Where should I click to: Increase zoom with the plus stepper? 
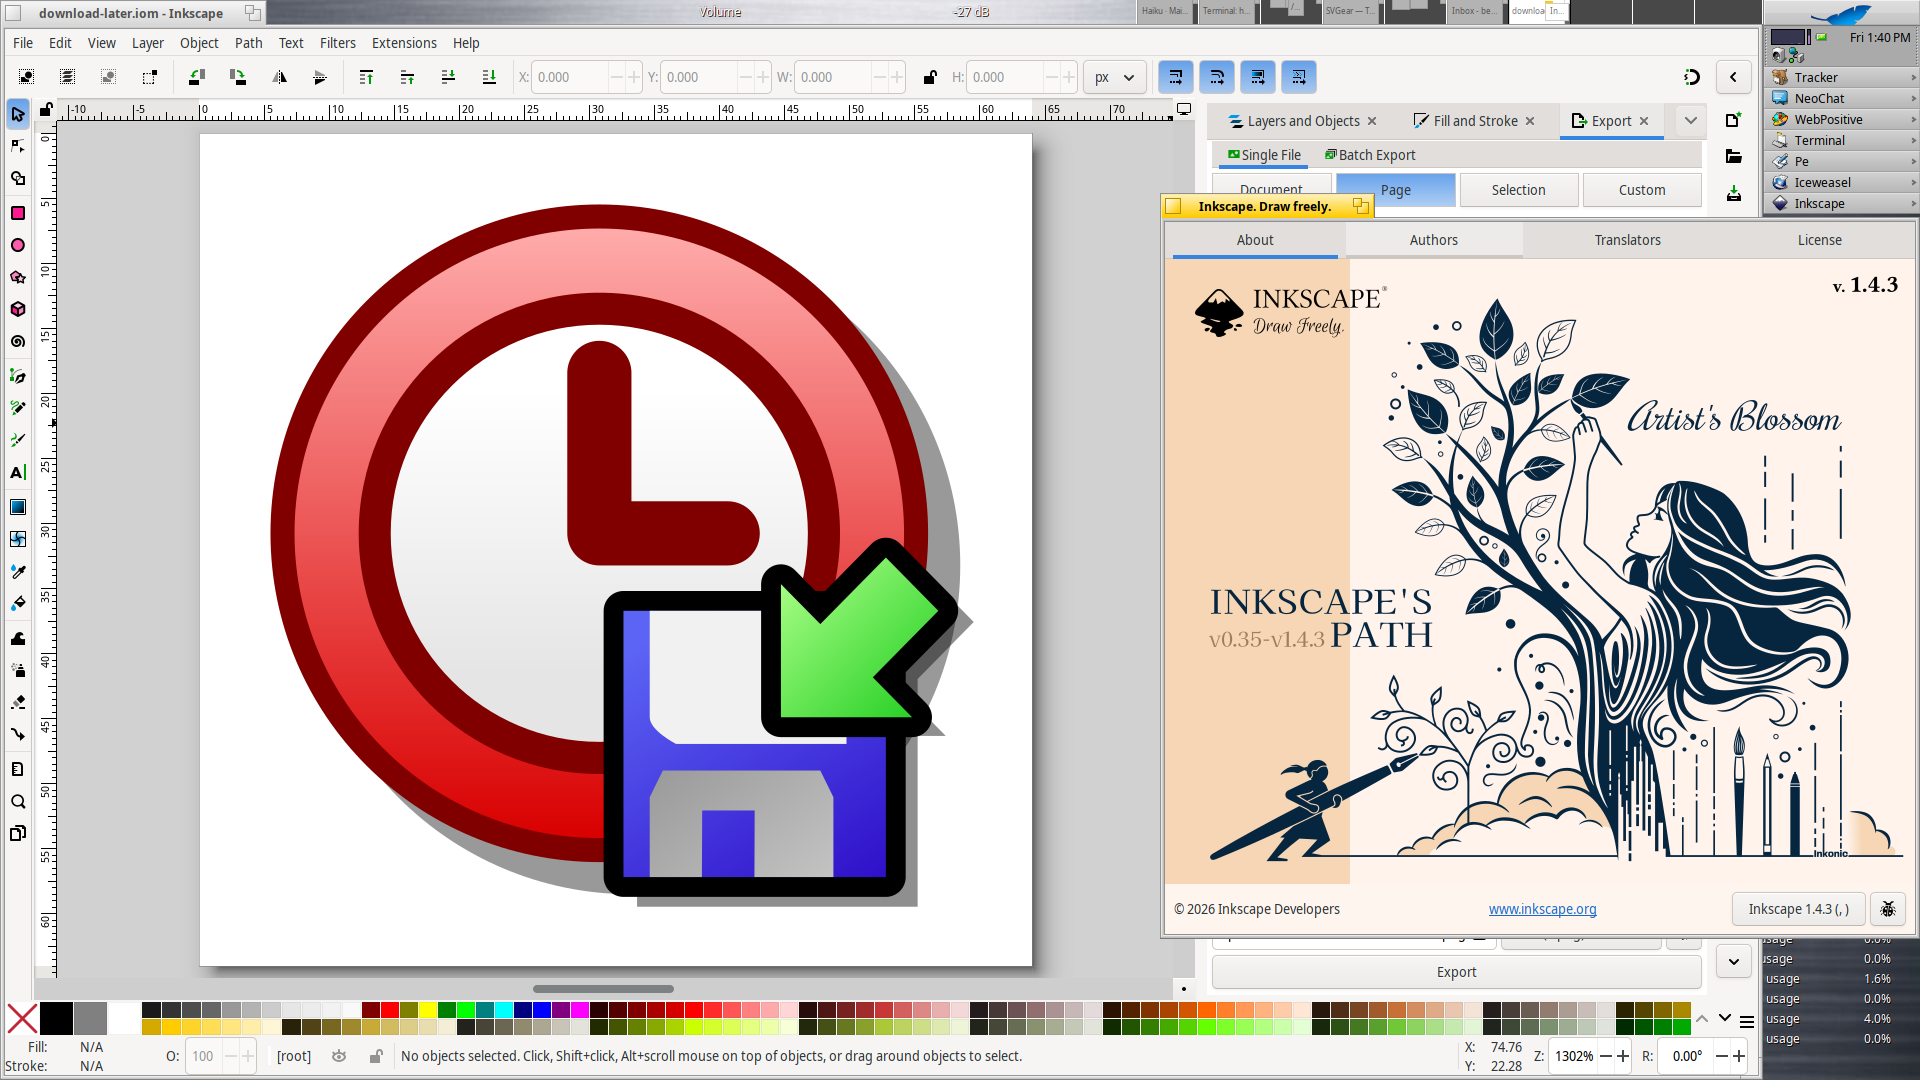1623,1056
